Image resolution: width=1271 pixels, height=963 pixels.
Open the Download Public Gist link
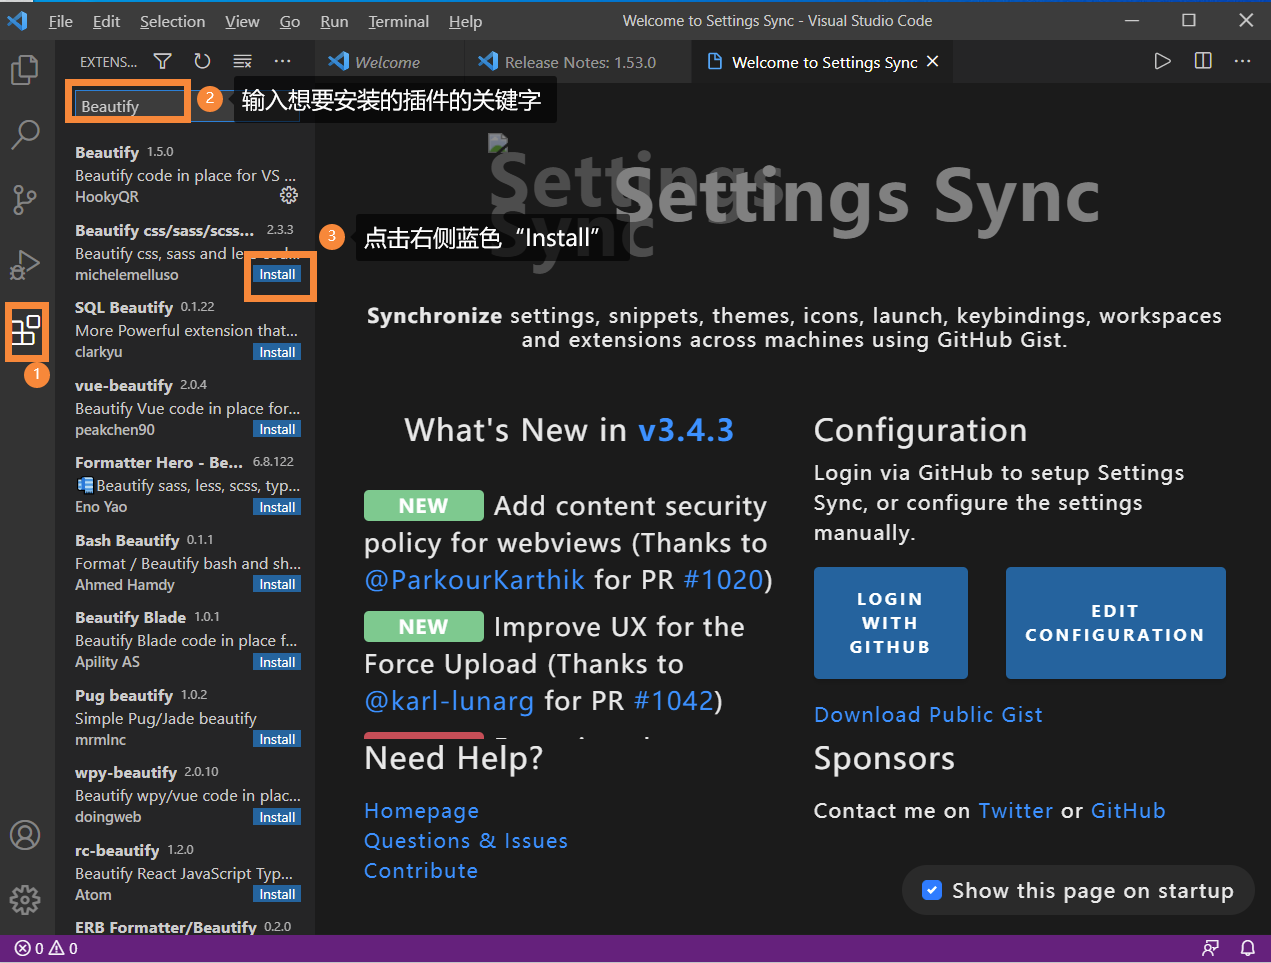click(x=928, y=714)
